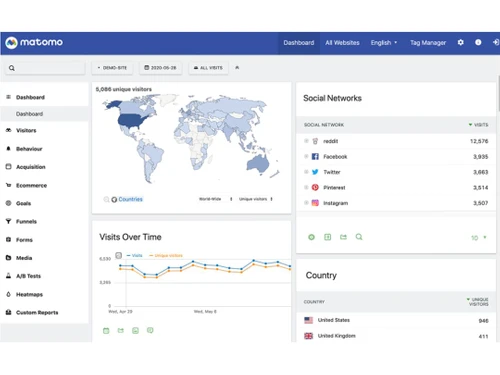Click the reddit alien icon
500x375 pixels.
315,141
